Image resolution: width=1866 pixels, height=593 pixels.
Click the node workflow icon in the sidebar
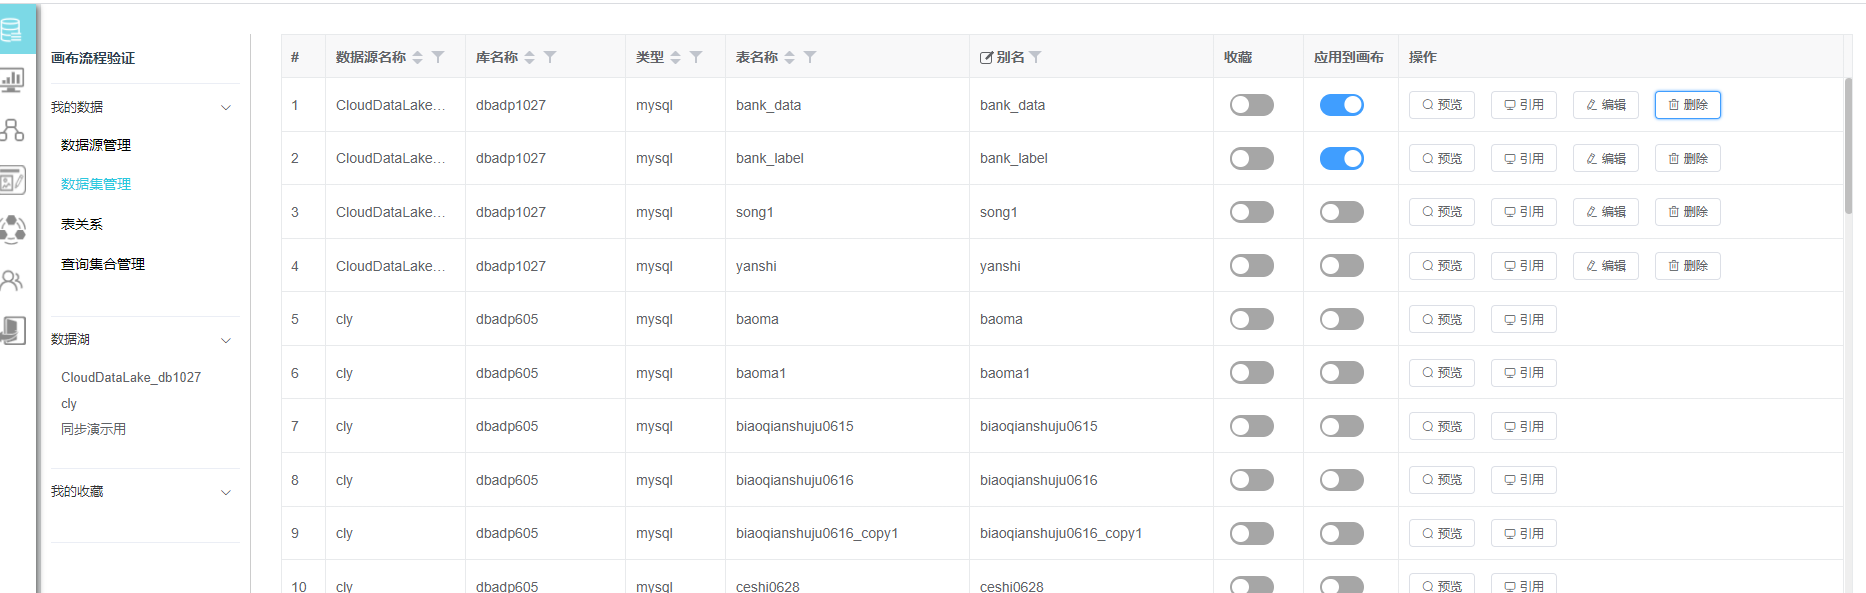[x=12, y=130]
